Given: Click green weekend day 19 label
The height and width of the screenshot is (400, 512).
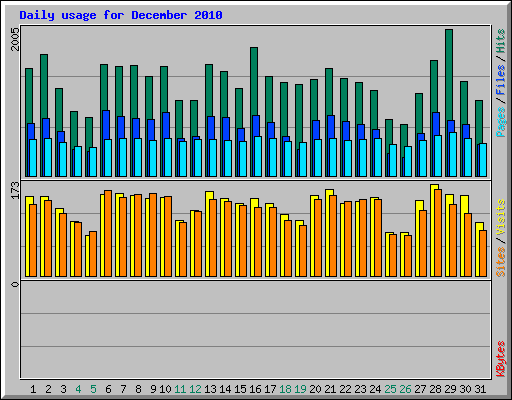Looking at the screenshot, I should 300,389.
